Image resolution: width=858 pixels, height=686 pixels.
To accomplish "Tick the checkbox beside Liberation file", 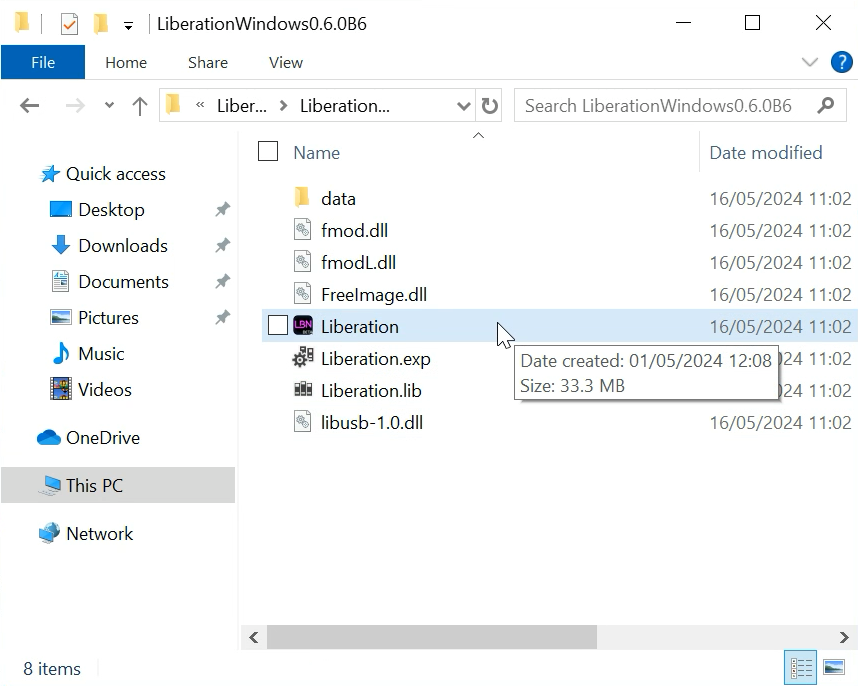I will (x=277, y=326).
